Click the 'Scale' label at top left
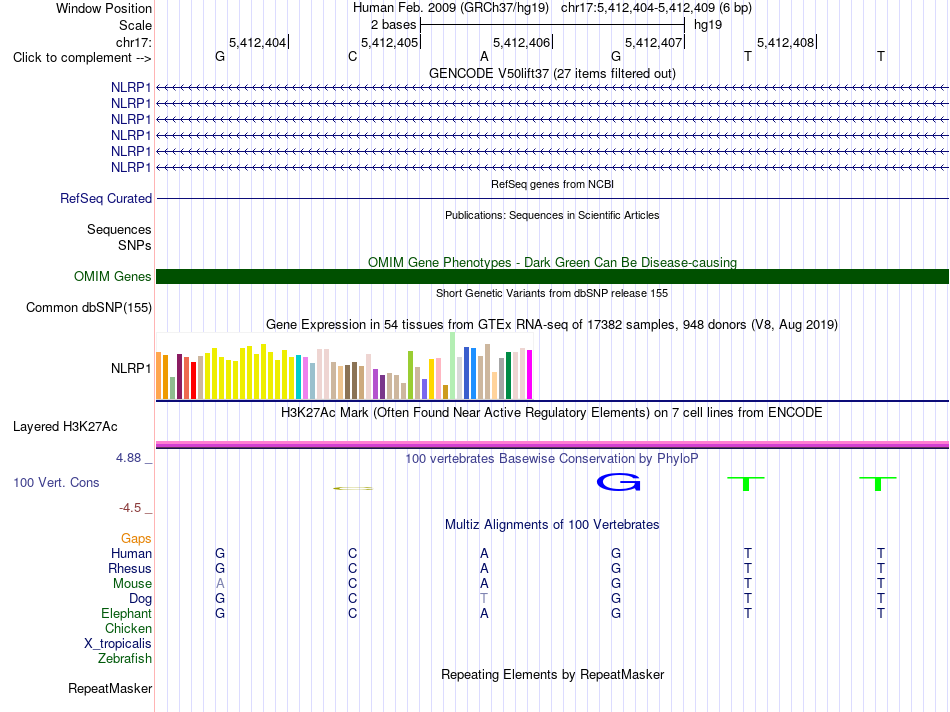Viewport: 950px width, 712px height. (135, 25)
